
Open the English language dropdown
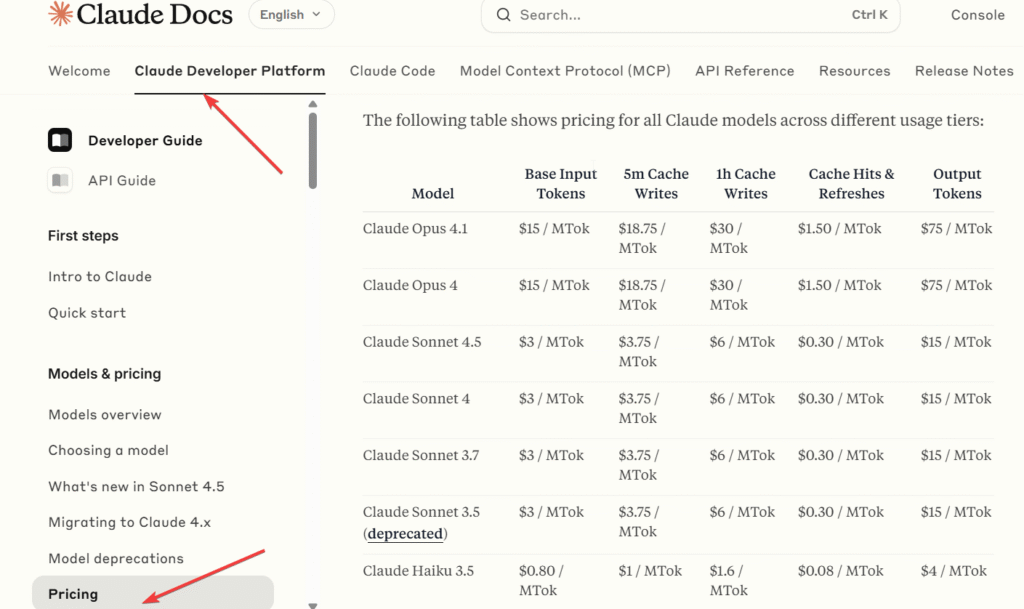click(x=290, y=15)
